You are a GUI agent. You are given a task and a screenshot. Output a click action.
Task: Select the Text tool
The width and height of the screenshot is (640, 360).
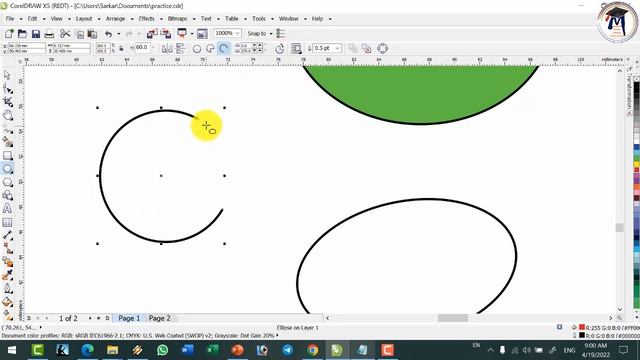[x=7, y=209]
